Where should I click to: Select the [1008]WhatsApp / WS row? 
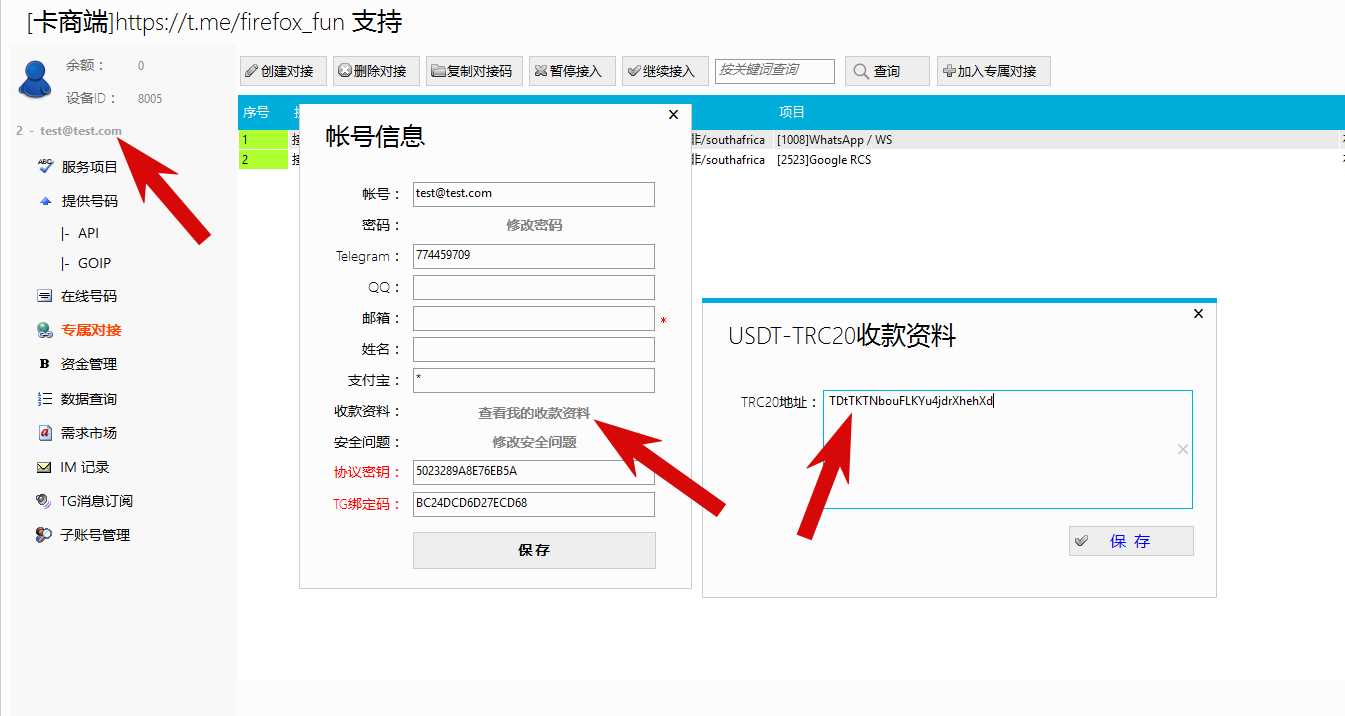[x=834, y=140]
